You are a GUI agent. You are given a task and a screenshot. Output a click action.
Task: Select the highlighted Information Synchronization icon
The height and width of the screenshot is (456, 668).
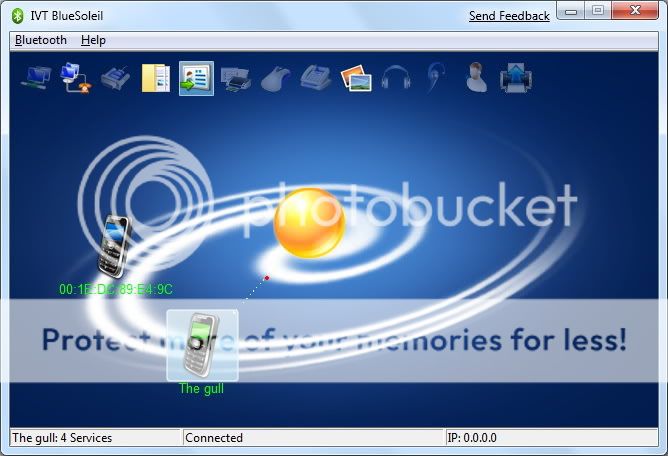196,78
